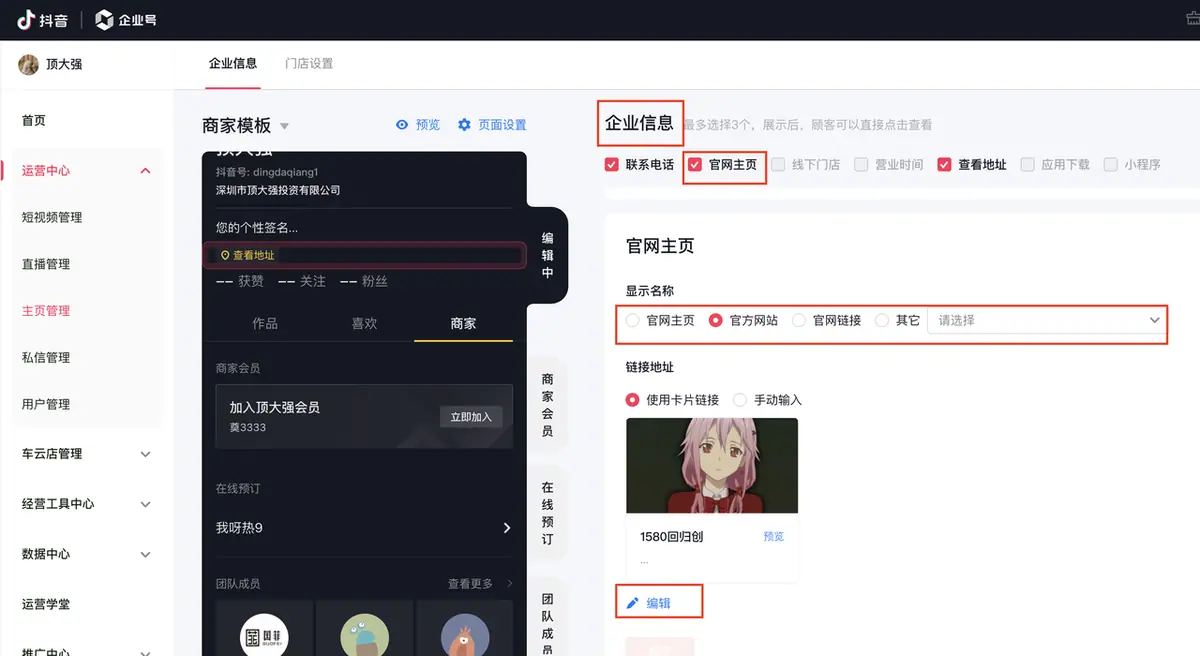Expand the 车云店管理 menu

pyautogui.click(x=145, y=454)
